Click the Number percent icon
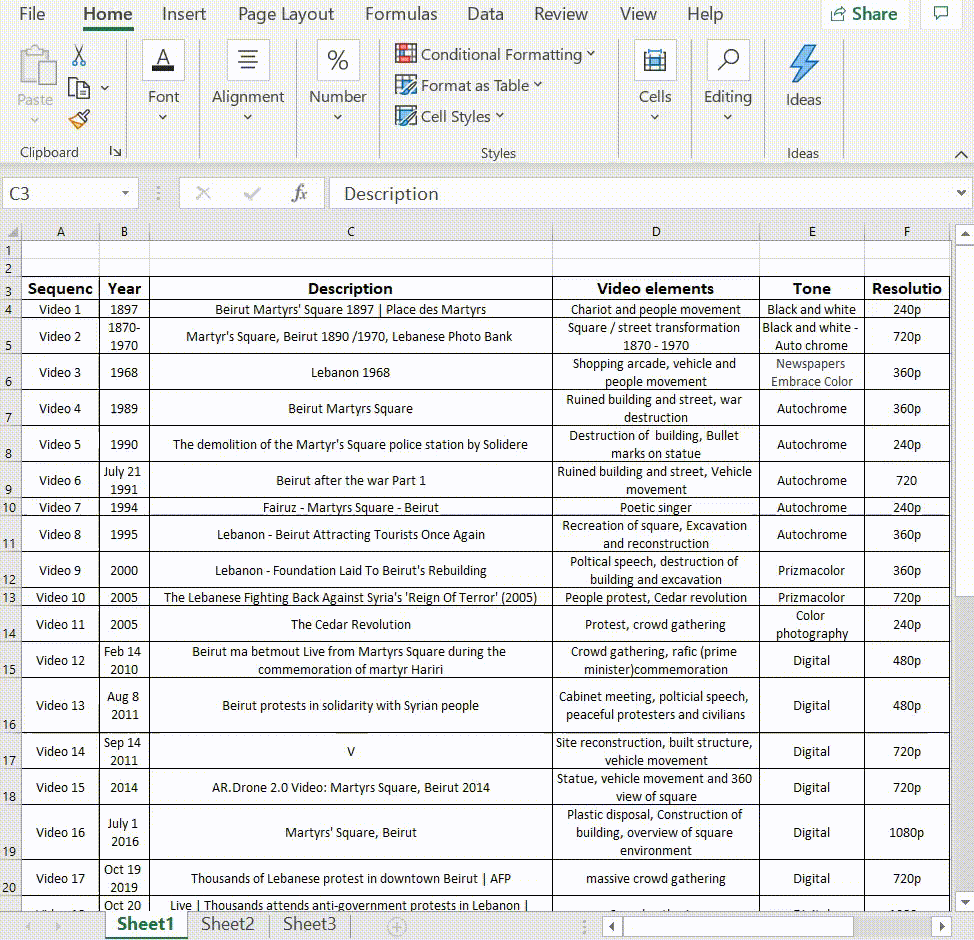 (x=338, y=61)
